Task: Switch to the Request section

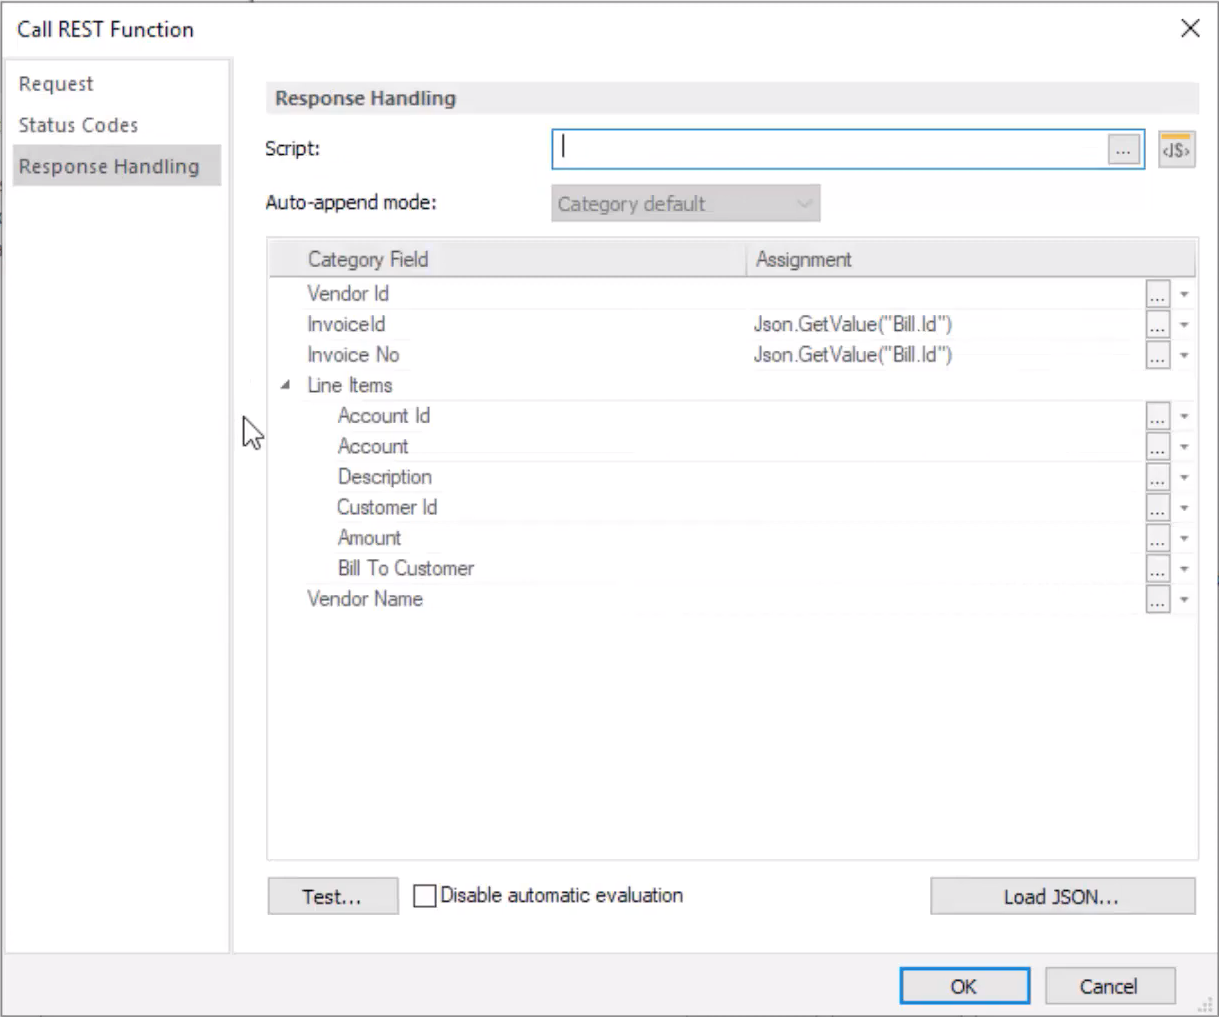Action: (x=55, y=83)
